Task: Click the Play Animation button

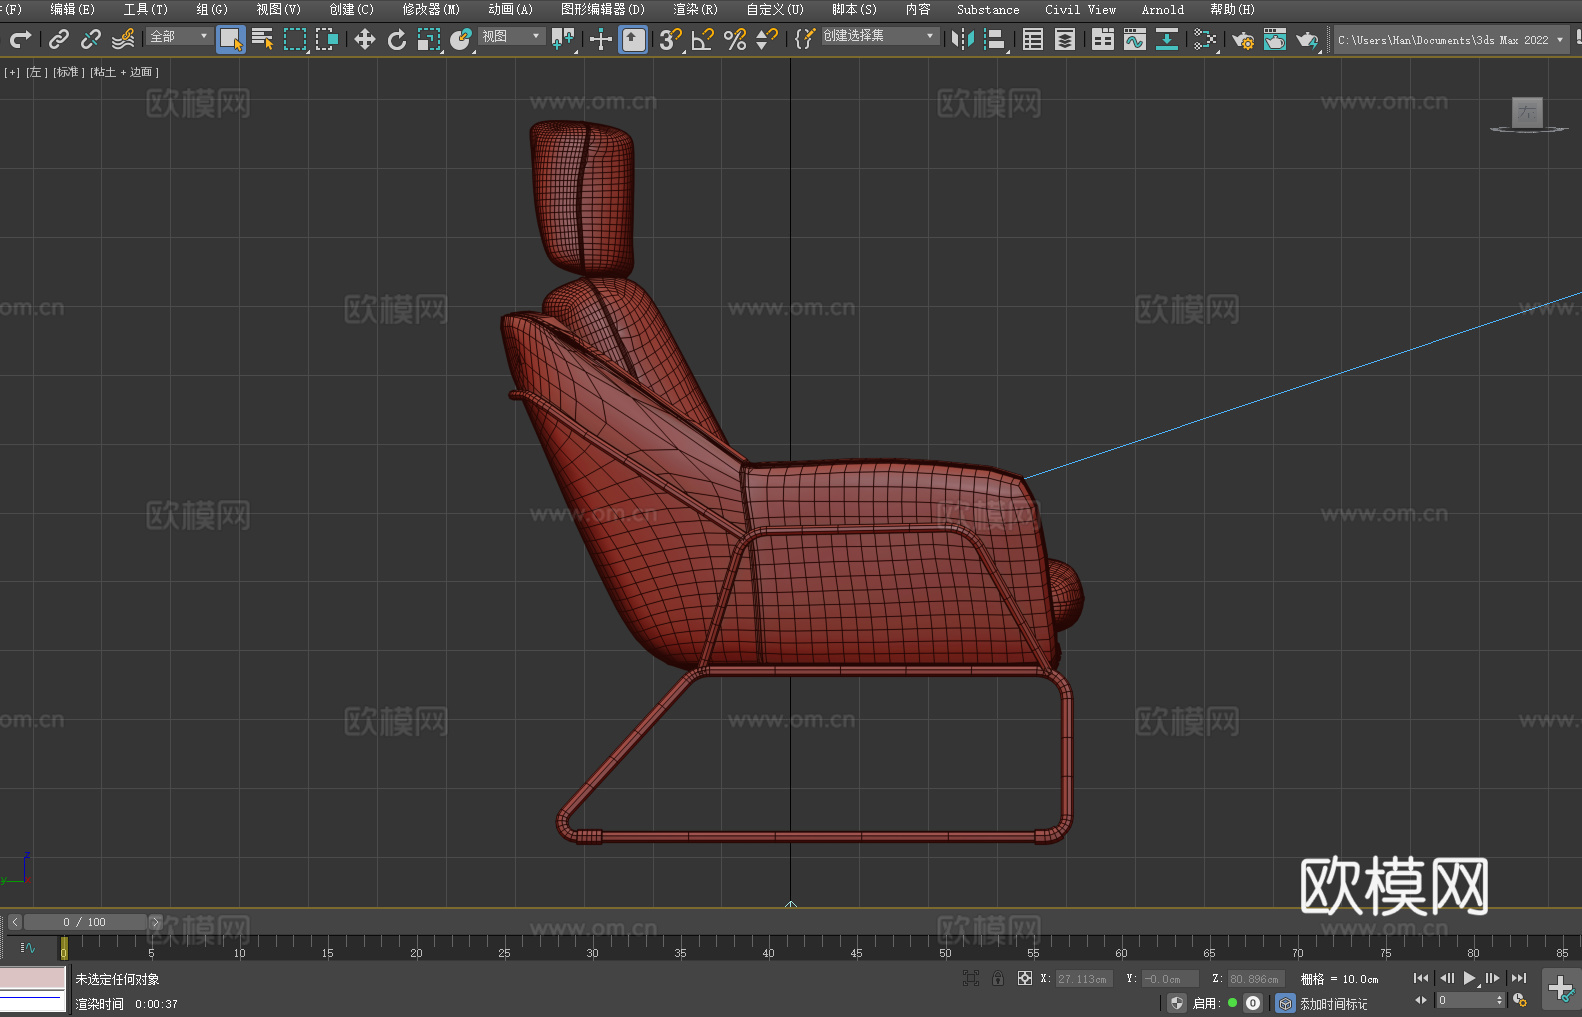Action: click(1470, 978)
